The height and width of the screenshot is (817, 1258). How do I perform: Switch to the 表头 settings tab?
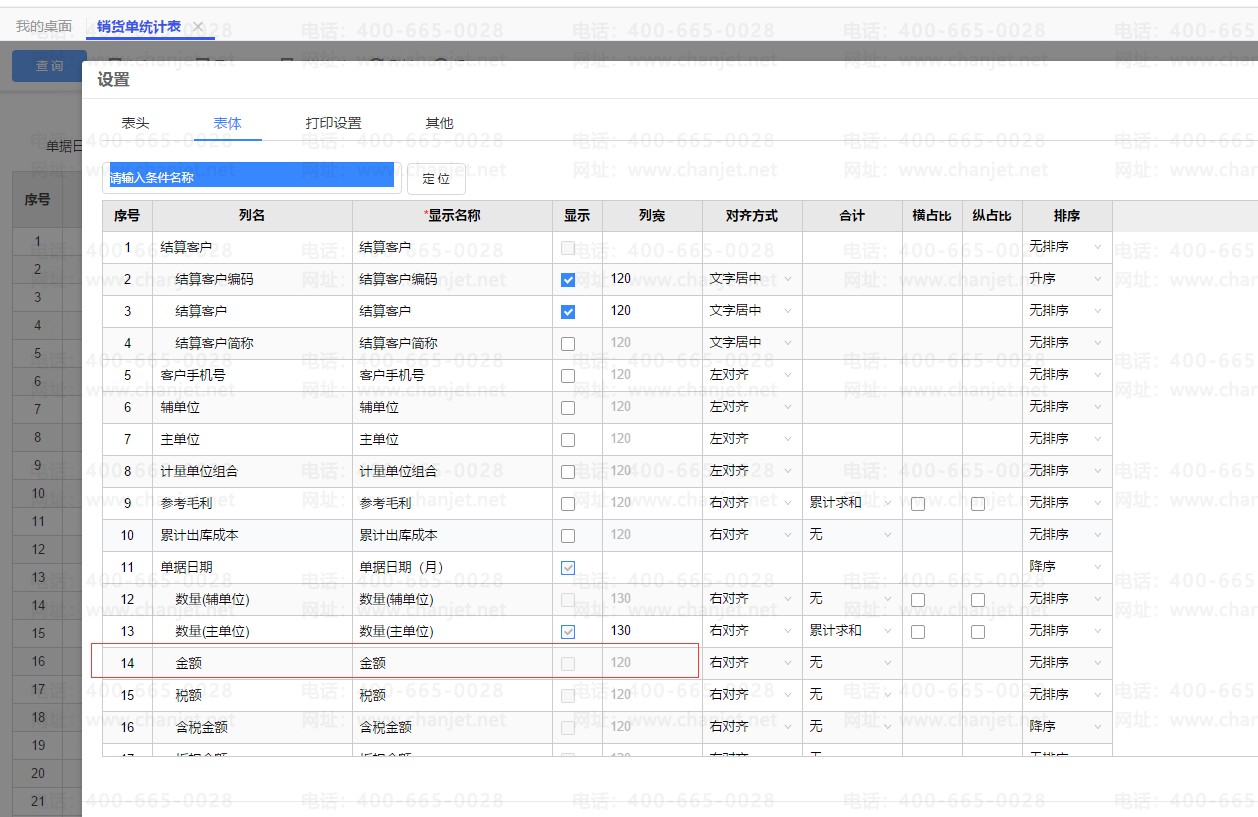click(x=135, y=123)
